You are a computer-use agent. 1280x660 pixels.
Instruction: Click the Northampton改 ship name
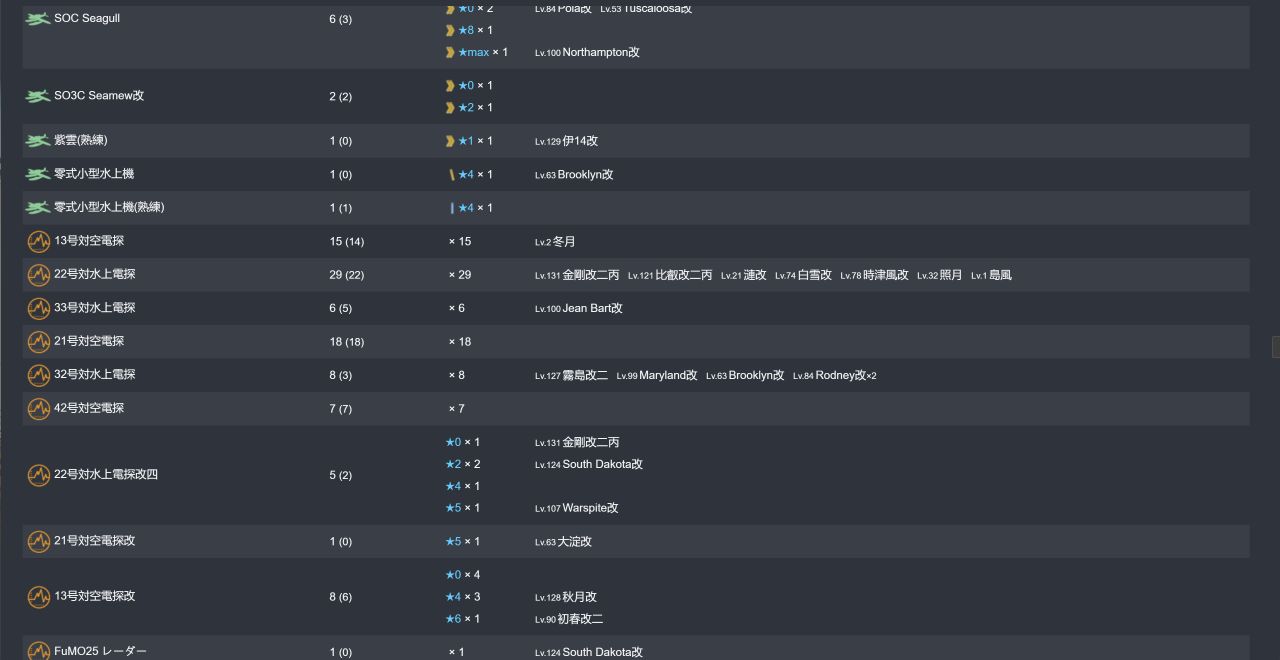[600, 52]
